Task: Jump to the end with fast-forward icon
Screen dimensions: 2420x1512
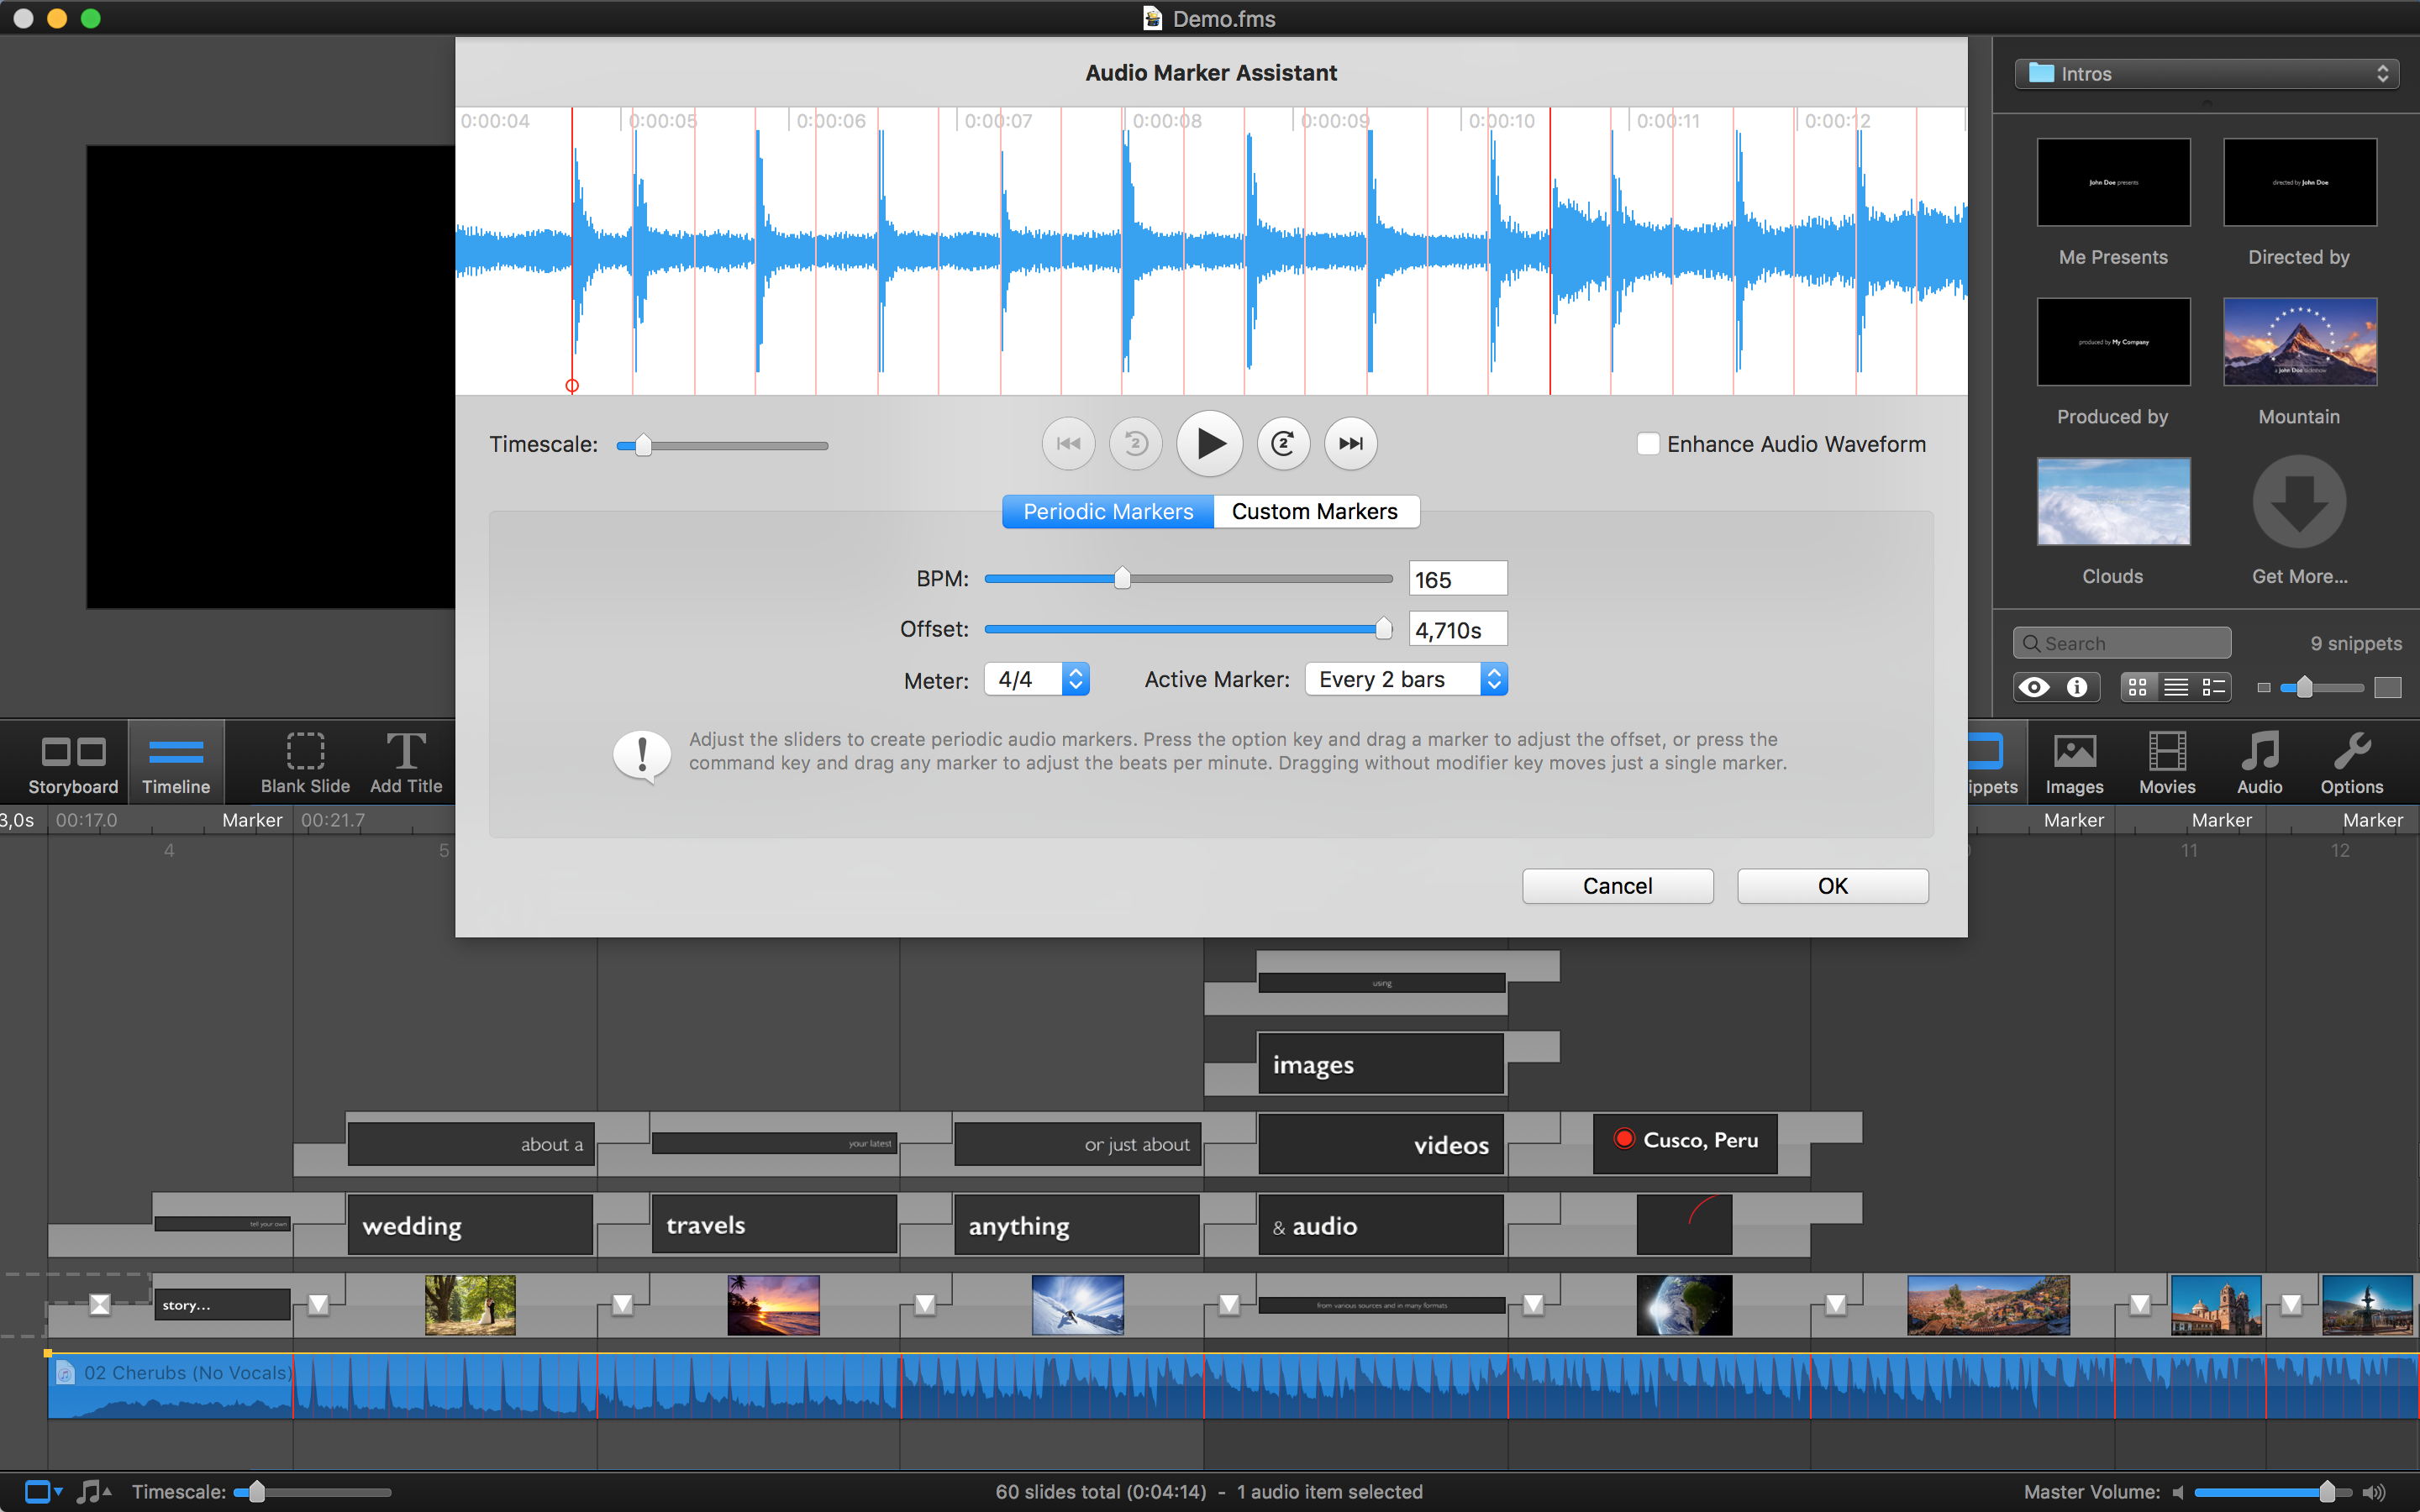Action: click(x=1350, y=444)
